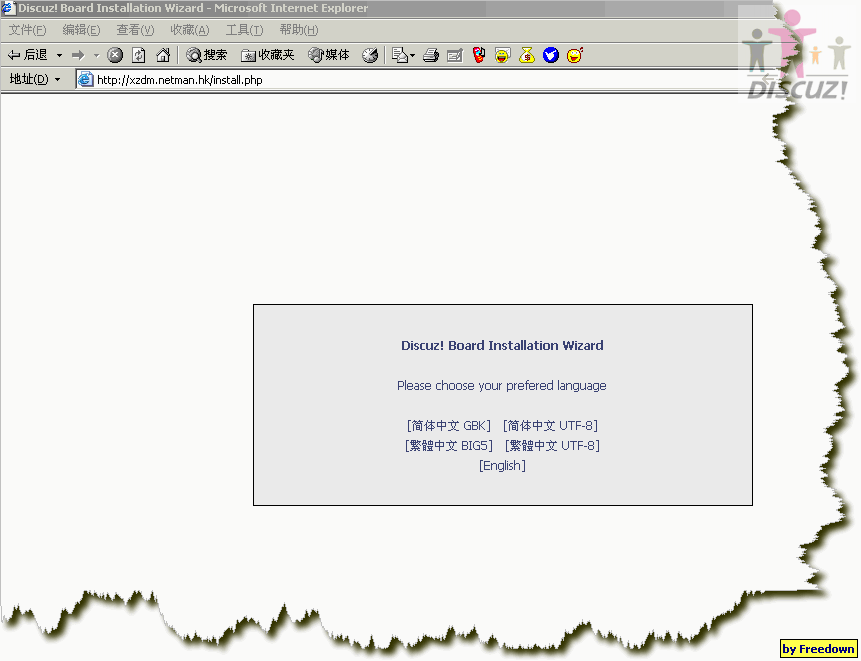861x661 pixels.
Task: Click the Stop loading icon
Action: (x=115, y=55)
